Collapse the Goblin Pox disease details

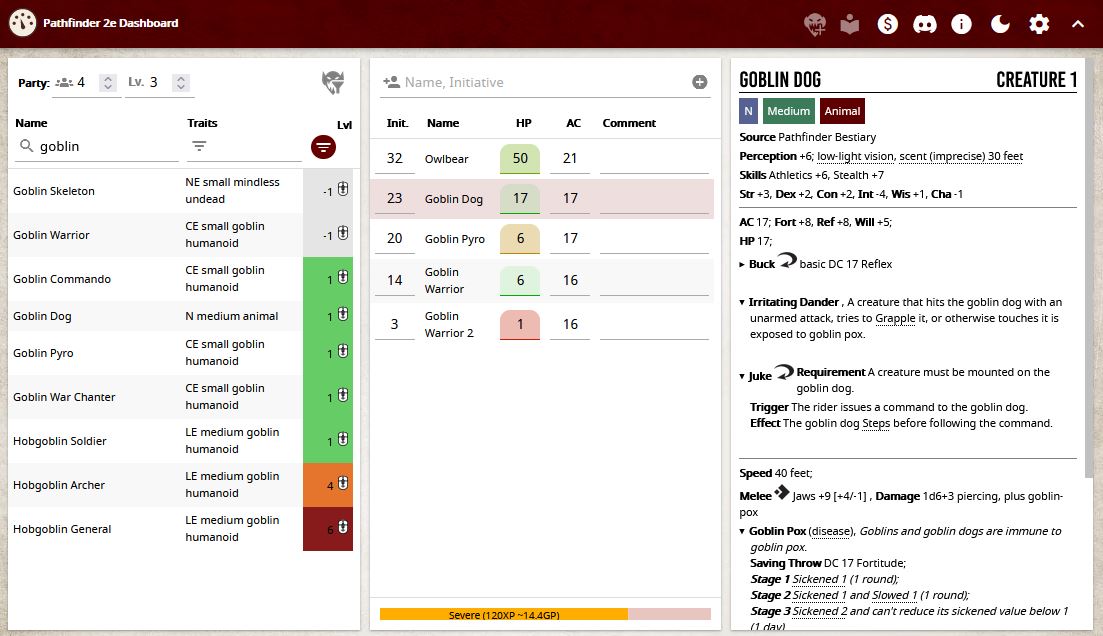(x=743, y=532)
